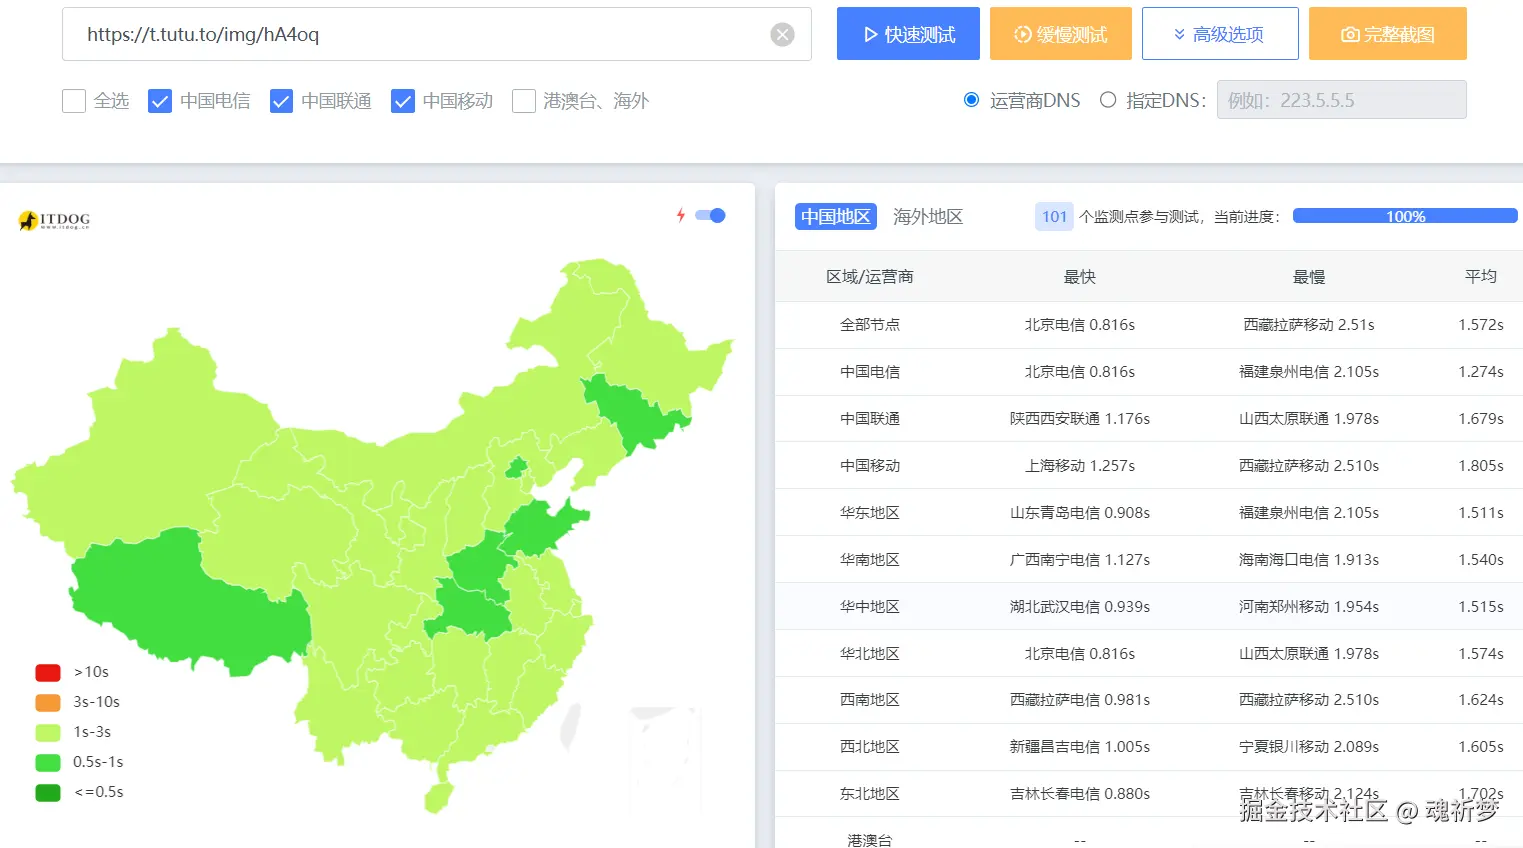This screenshot has height=848, width=1523.
Task: Click 广西南宁电信 1.127s cell
Action: (x=1080, y=560)
